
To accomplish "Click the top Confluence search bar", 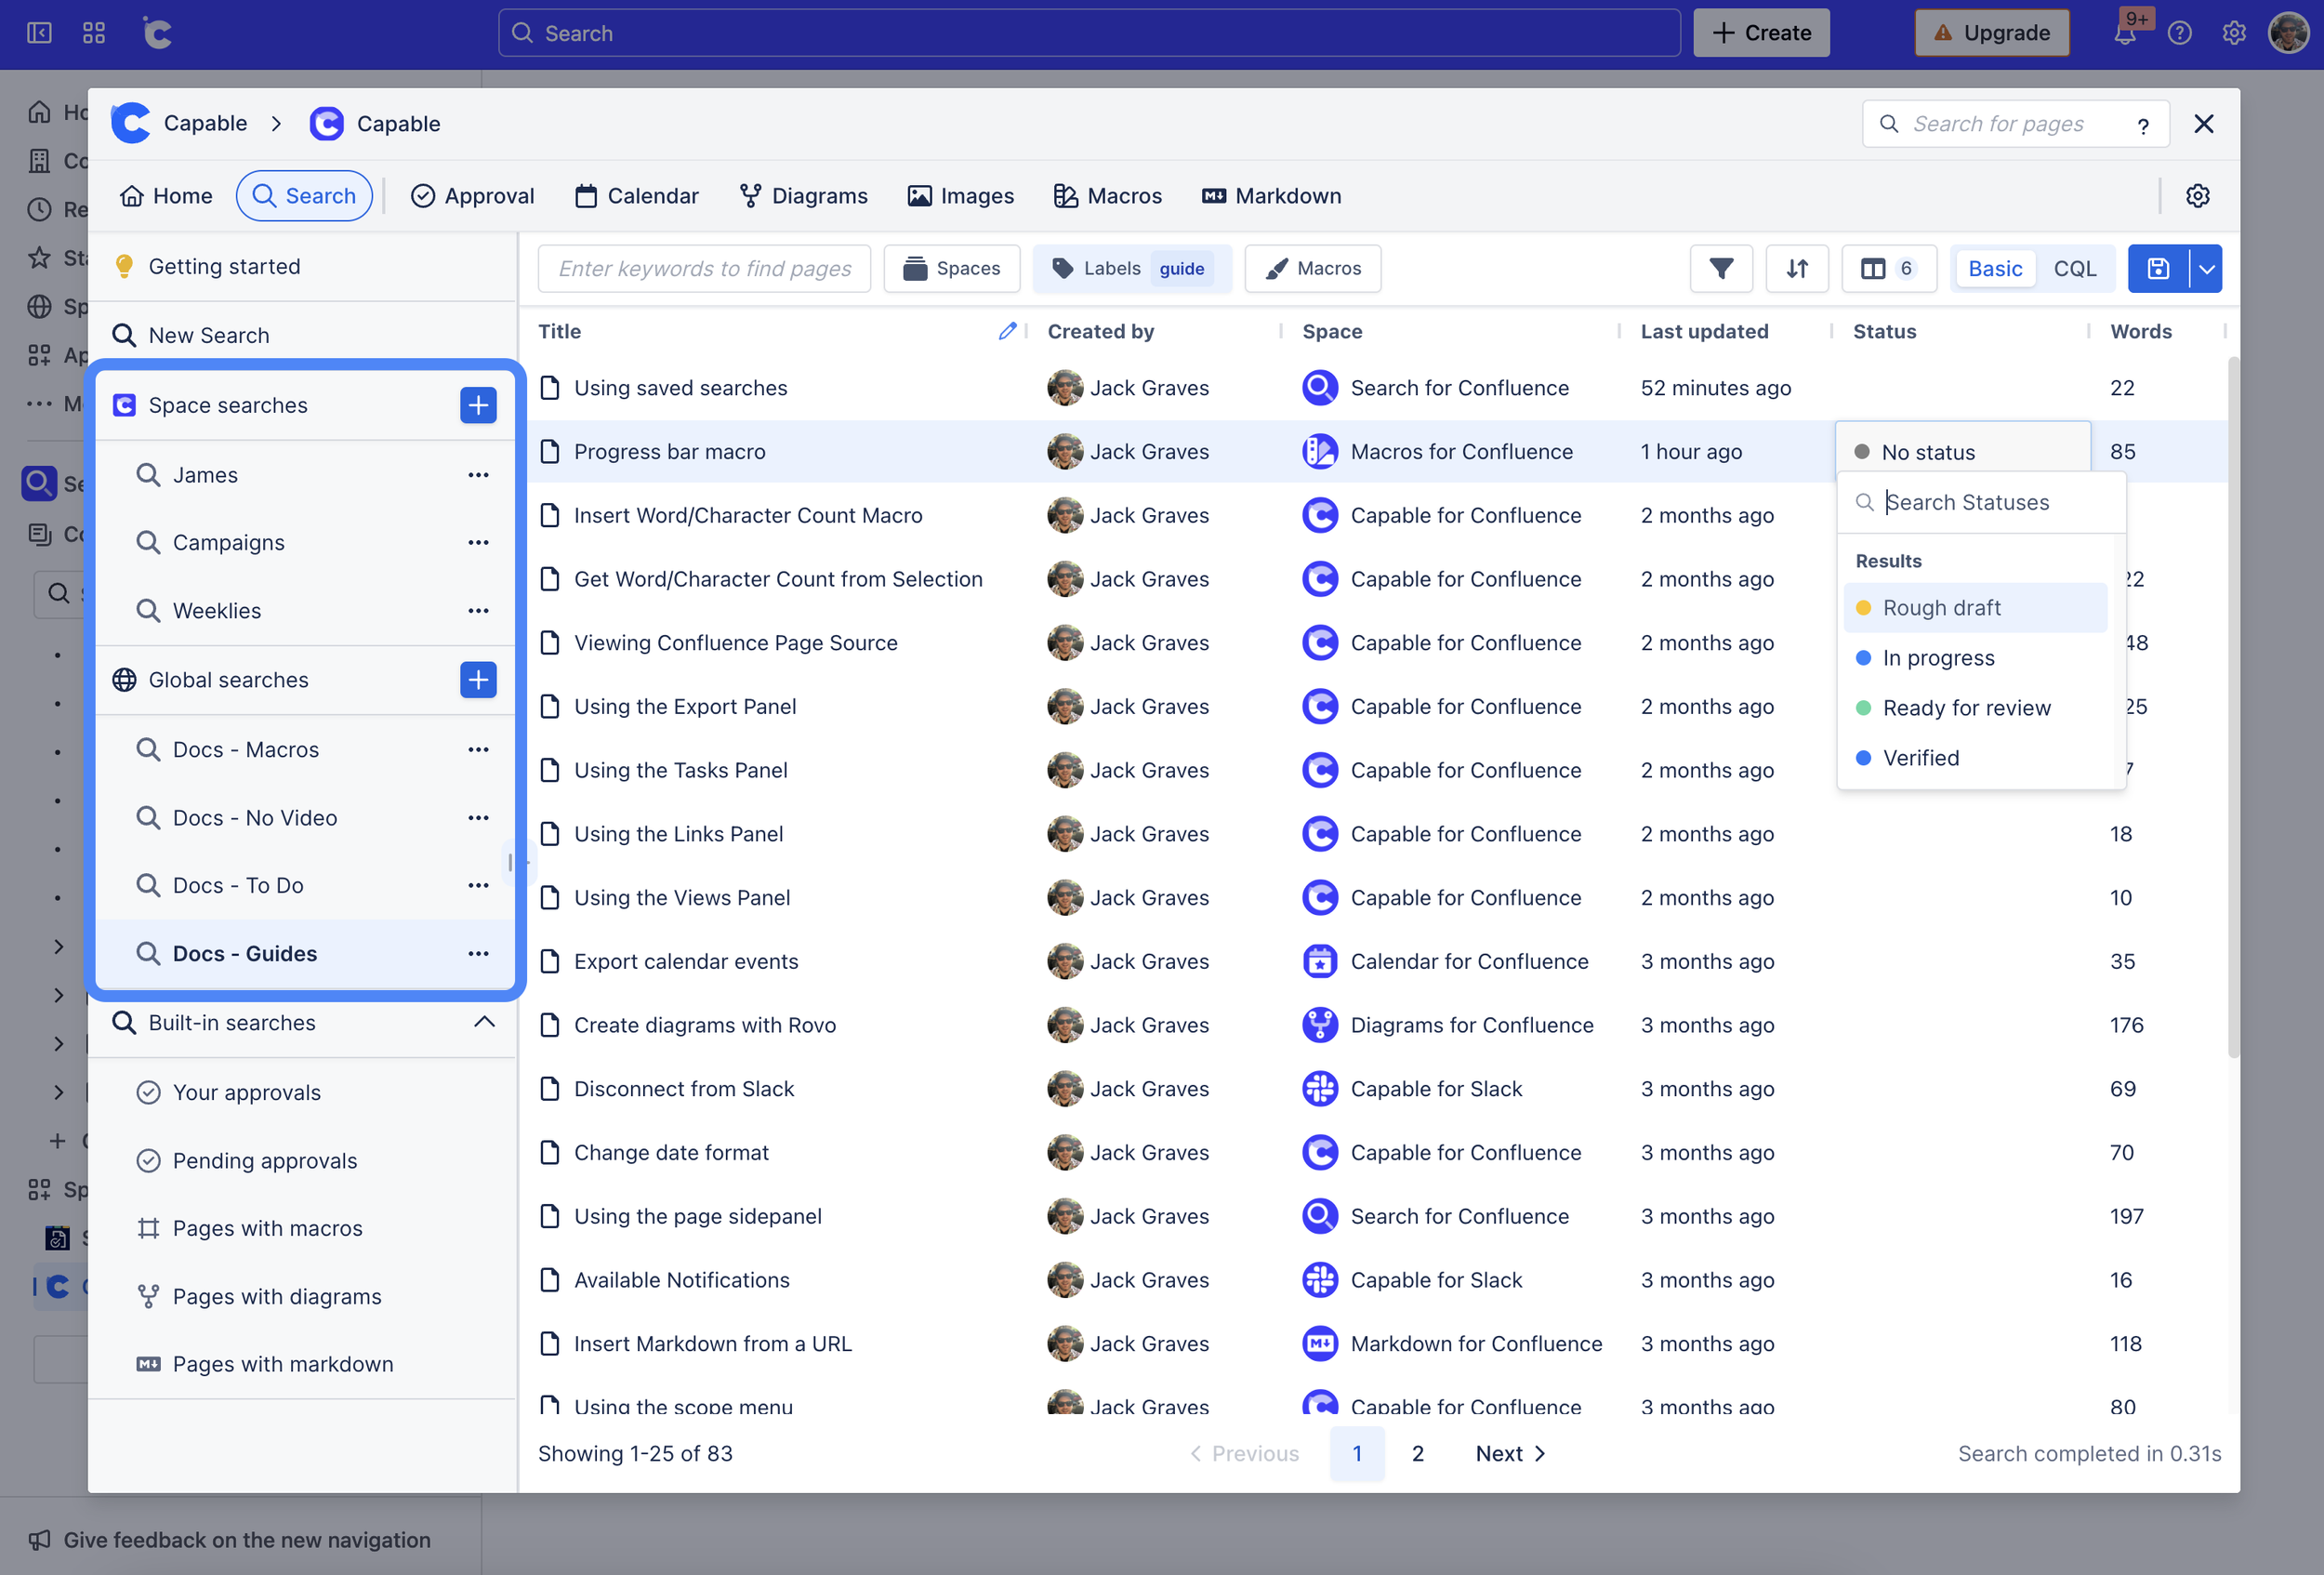I will [x=1088, y=33].
